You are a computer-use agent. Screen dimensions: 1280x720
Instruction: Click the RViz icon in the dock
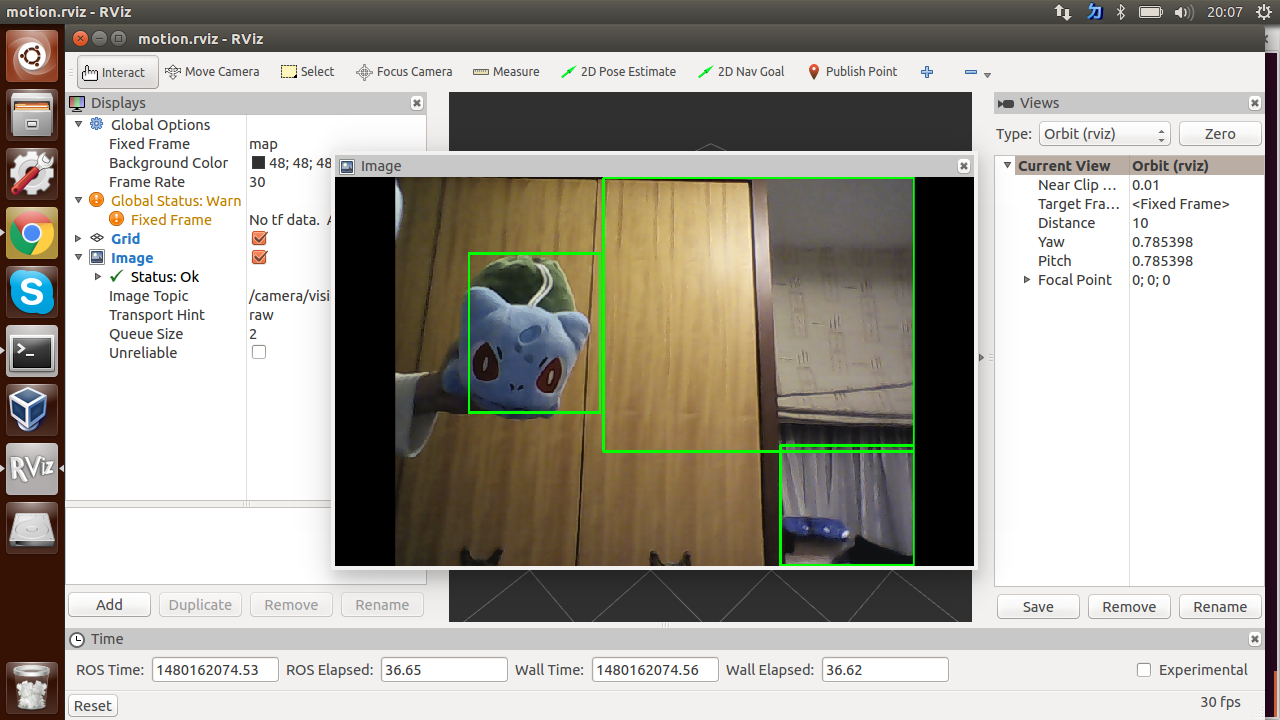[x=32, y=469]
